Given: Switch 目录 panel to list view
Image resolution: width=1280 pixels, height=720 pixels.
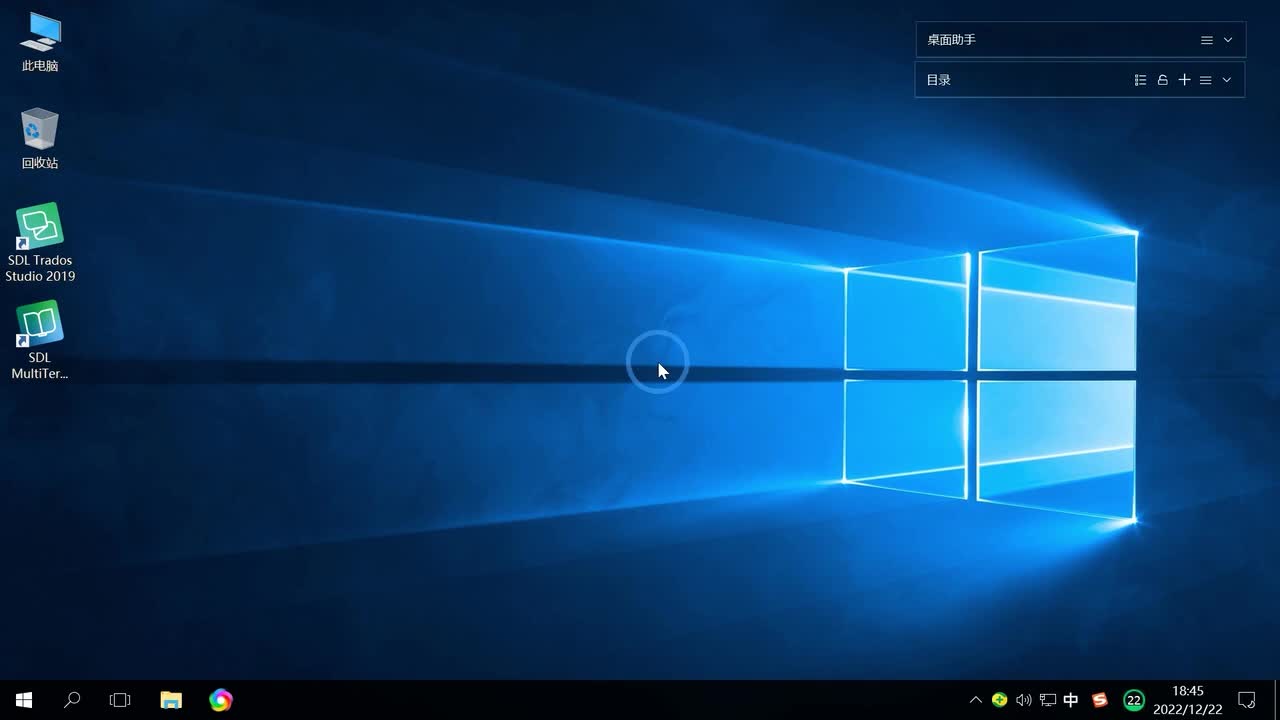Looking at the screenshot, I should 1140,80.
